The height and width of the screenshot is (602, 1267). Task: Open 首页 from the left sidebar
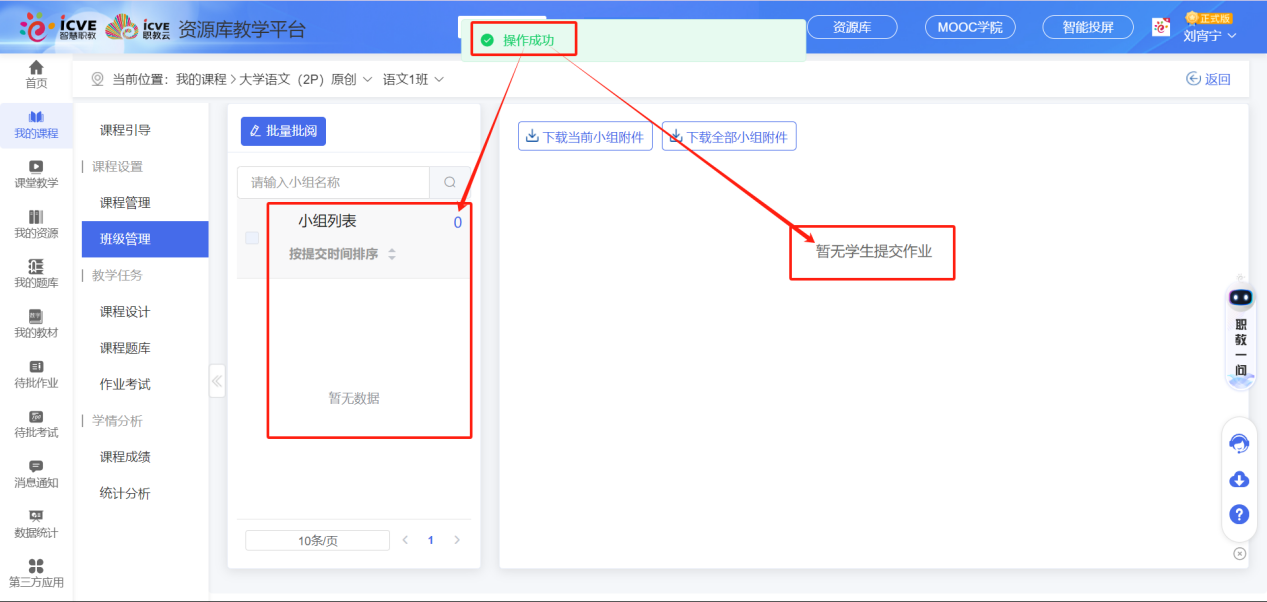tap(36, 72)
